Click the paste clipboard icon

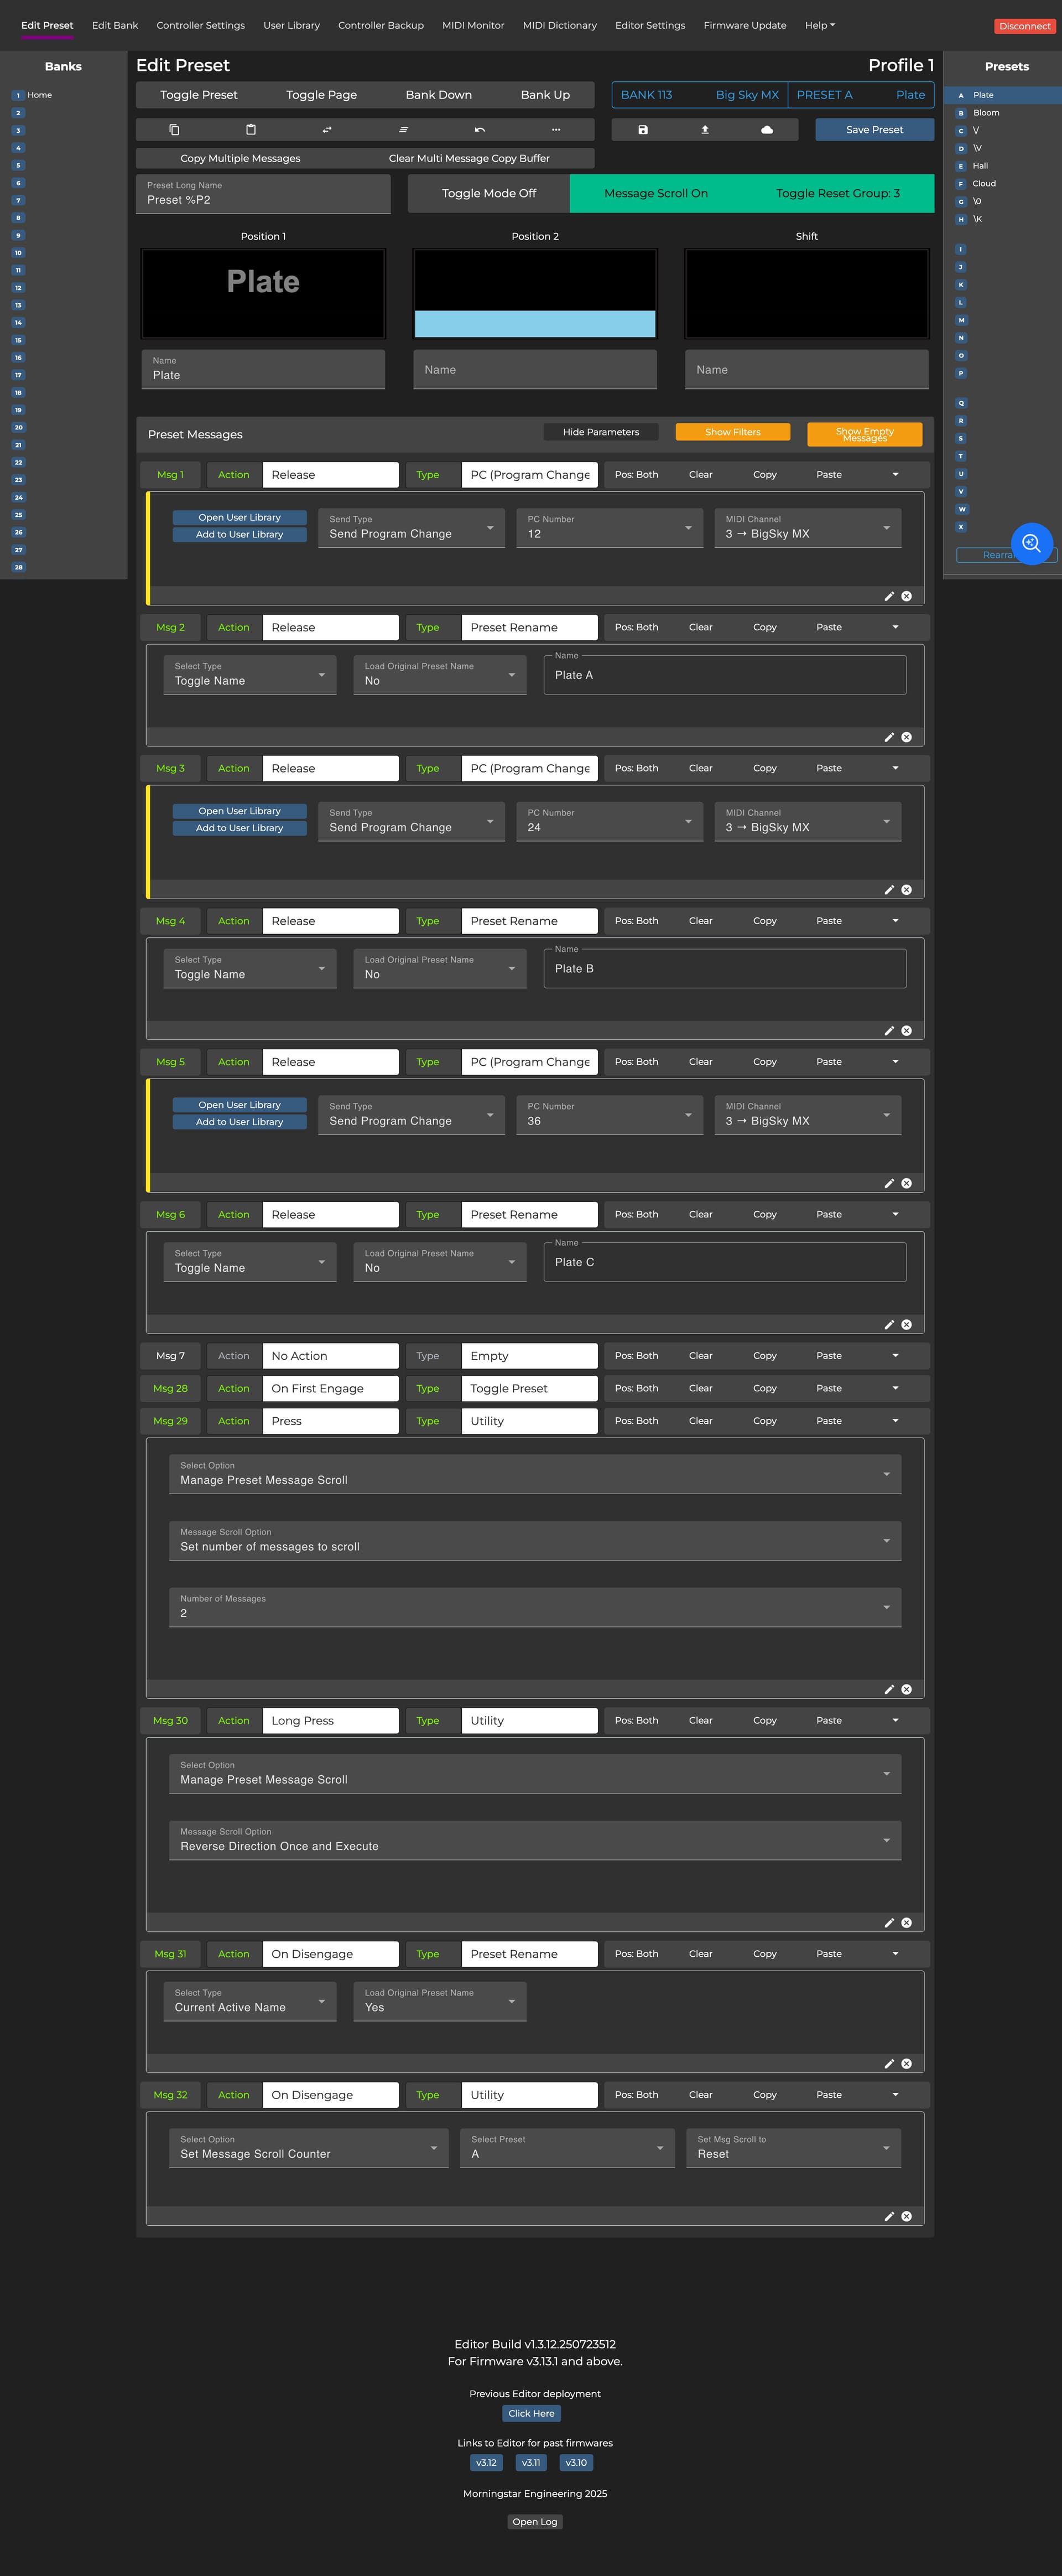pyautogui.click(x=251, y=130)
